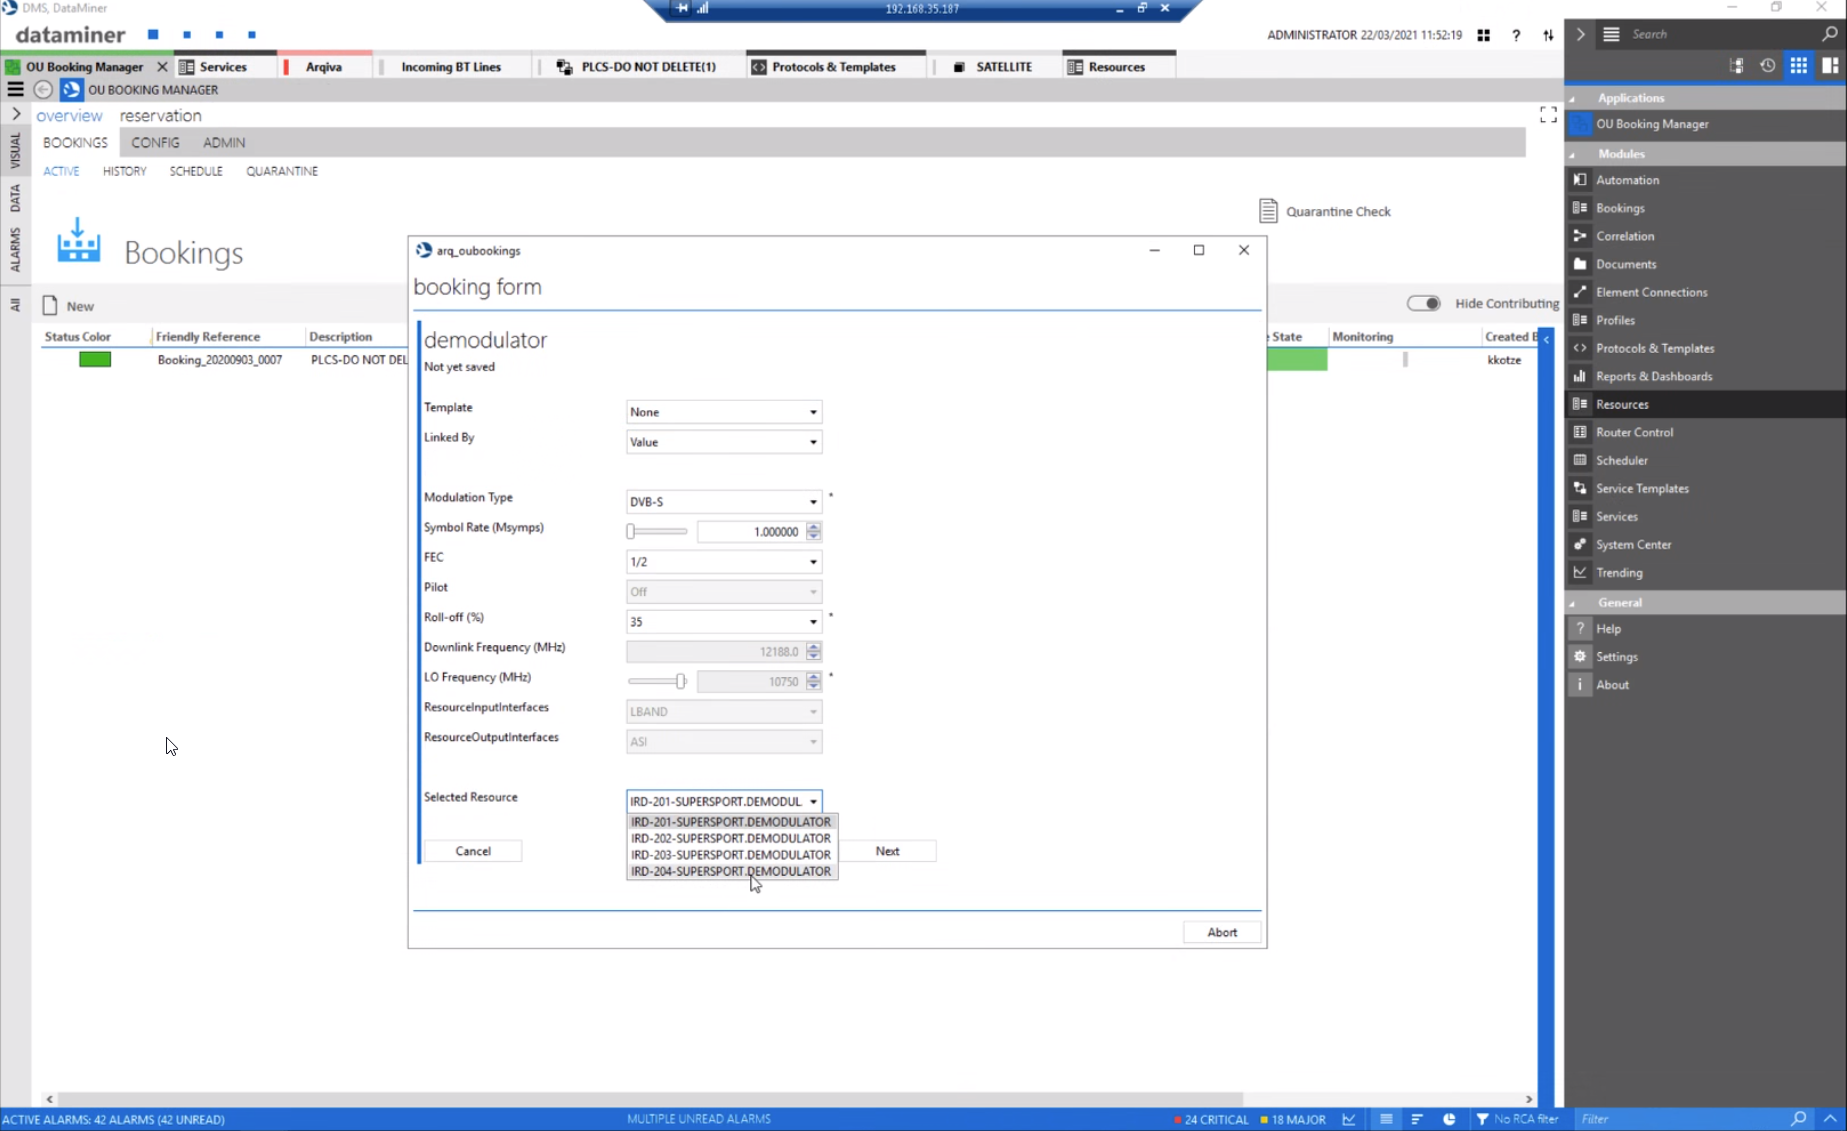Click Next in booking form
This screenshot has width=1847, height=1131.
887,851
